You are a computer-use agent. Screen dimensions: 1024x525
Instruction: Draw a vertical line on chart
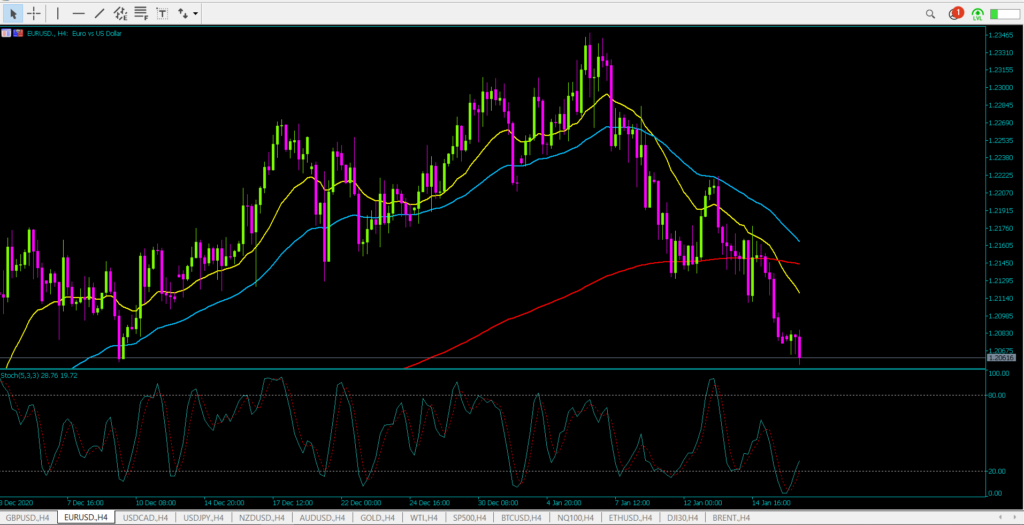pyautogui.click(x=57, y=13)
